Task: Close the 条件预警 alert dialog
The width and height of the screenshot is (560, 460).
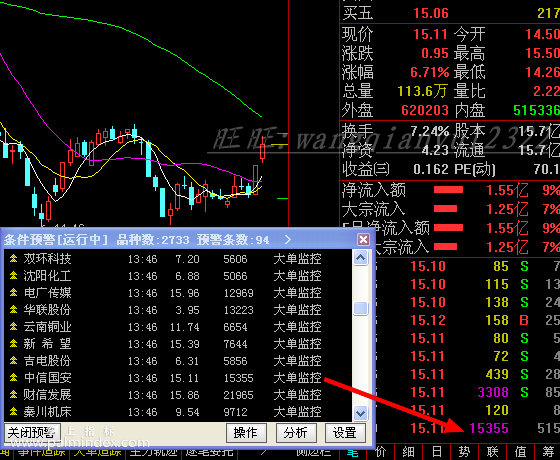Action: point(363,239)
